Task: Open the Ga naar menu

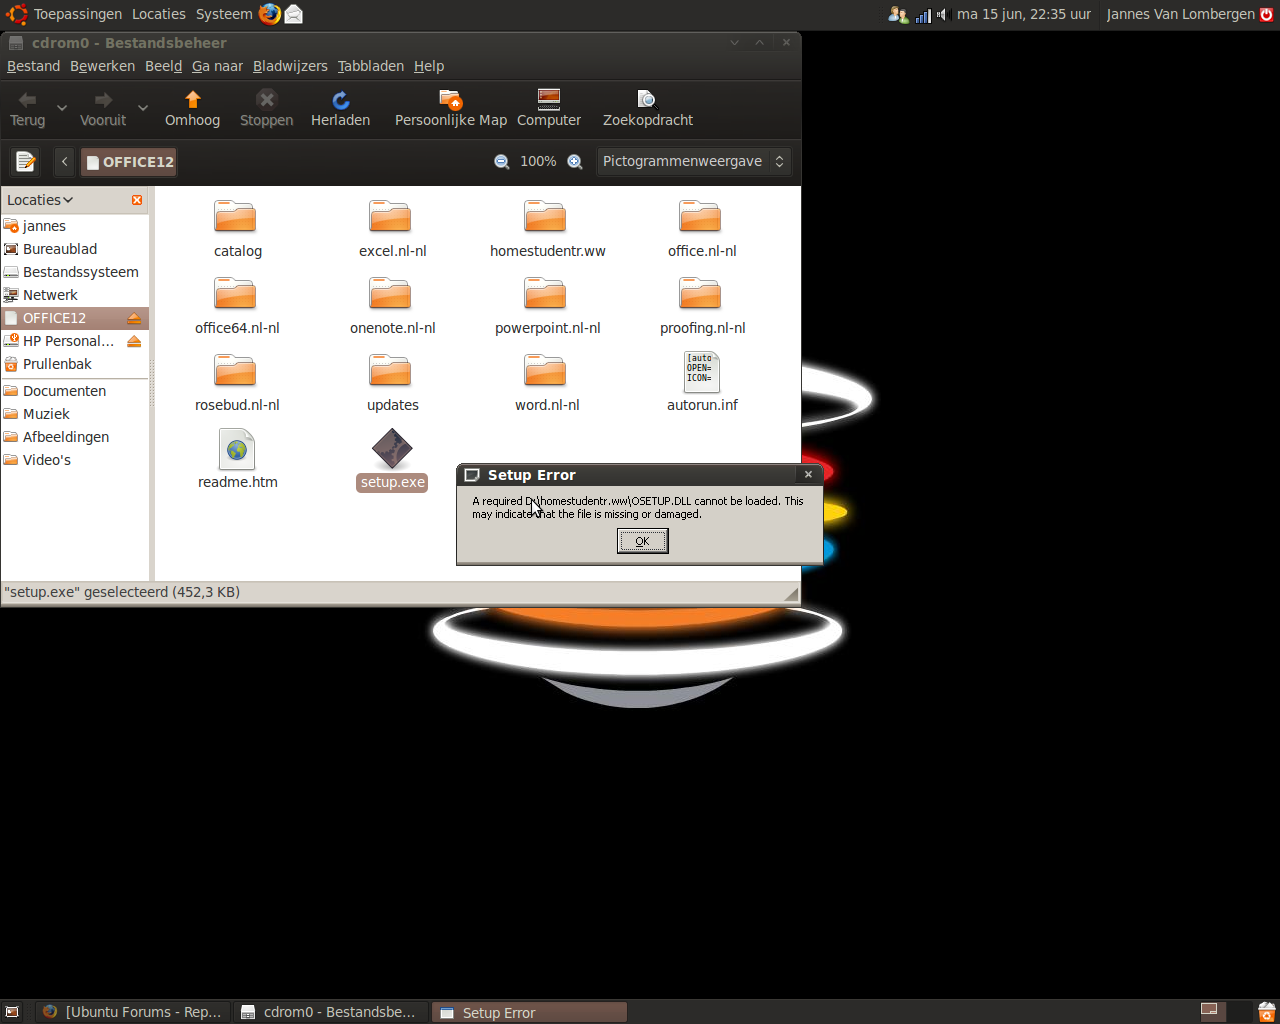Action: click(217, 66)
